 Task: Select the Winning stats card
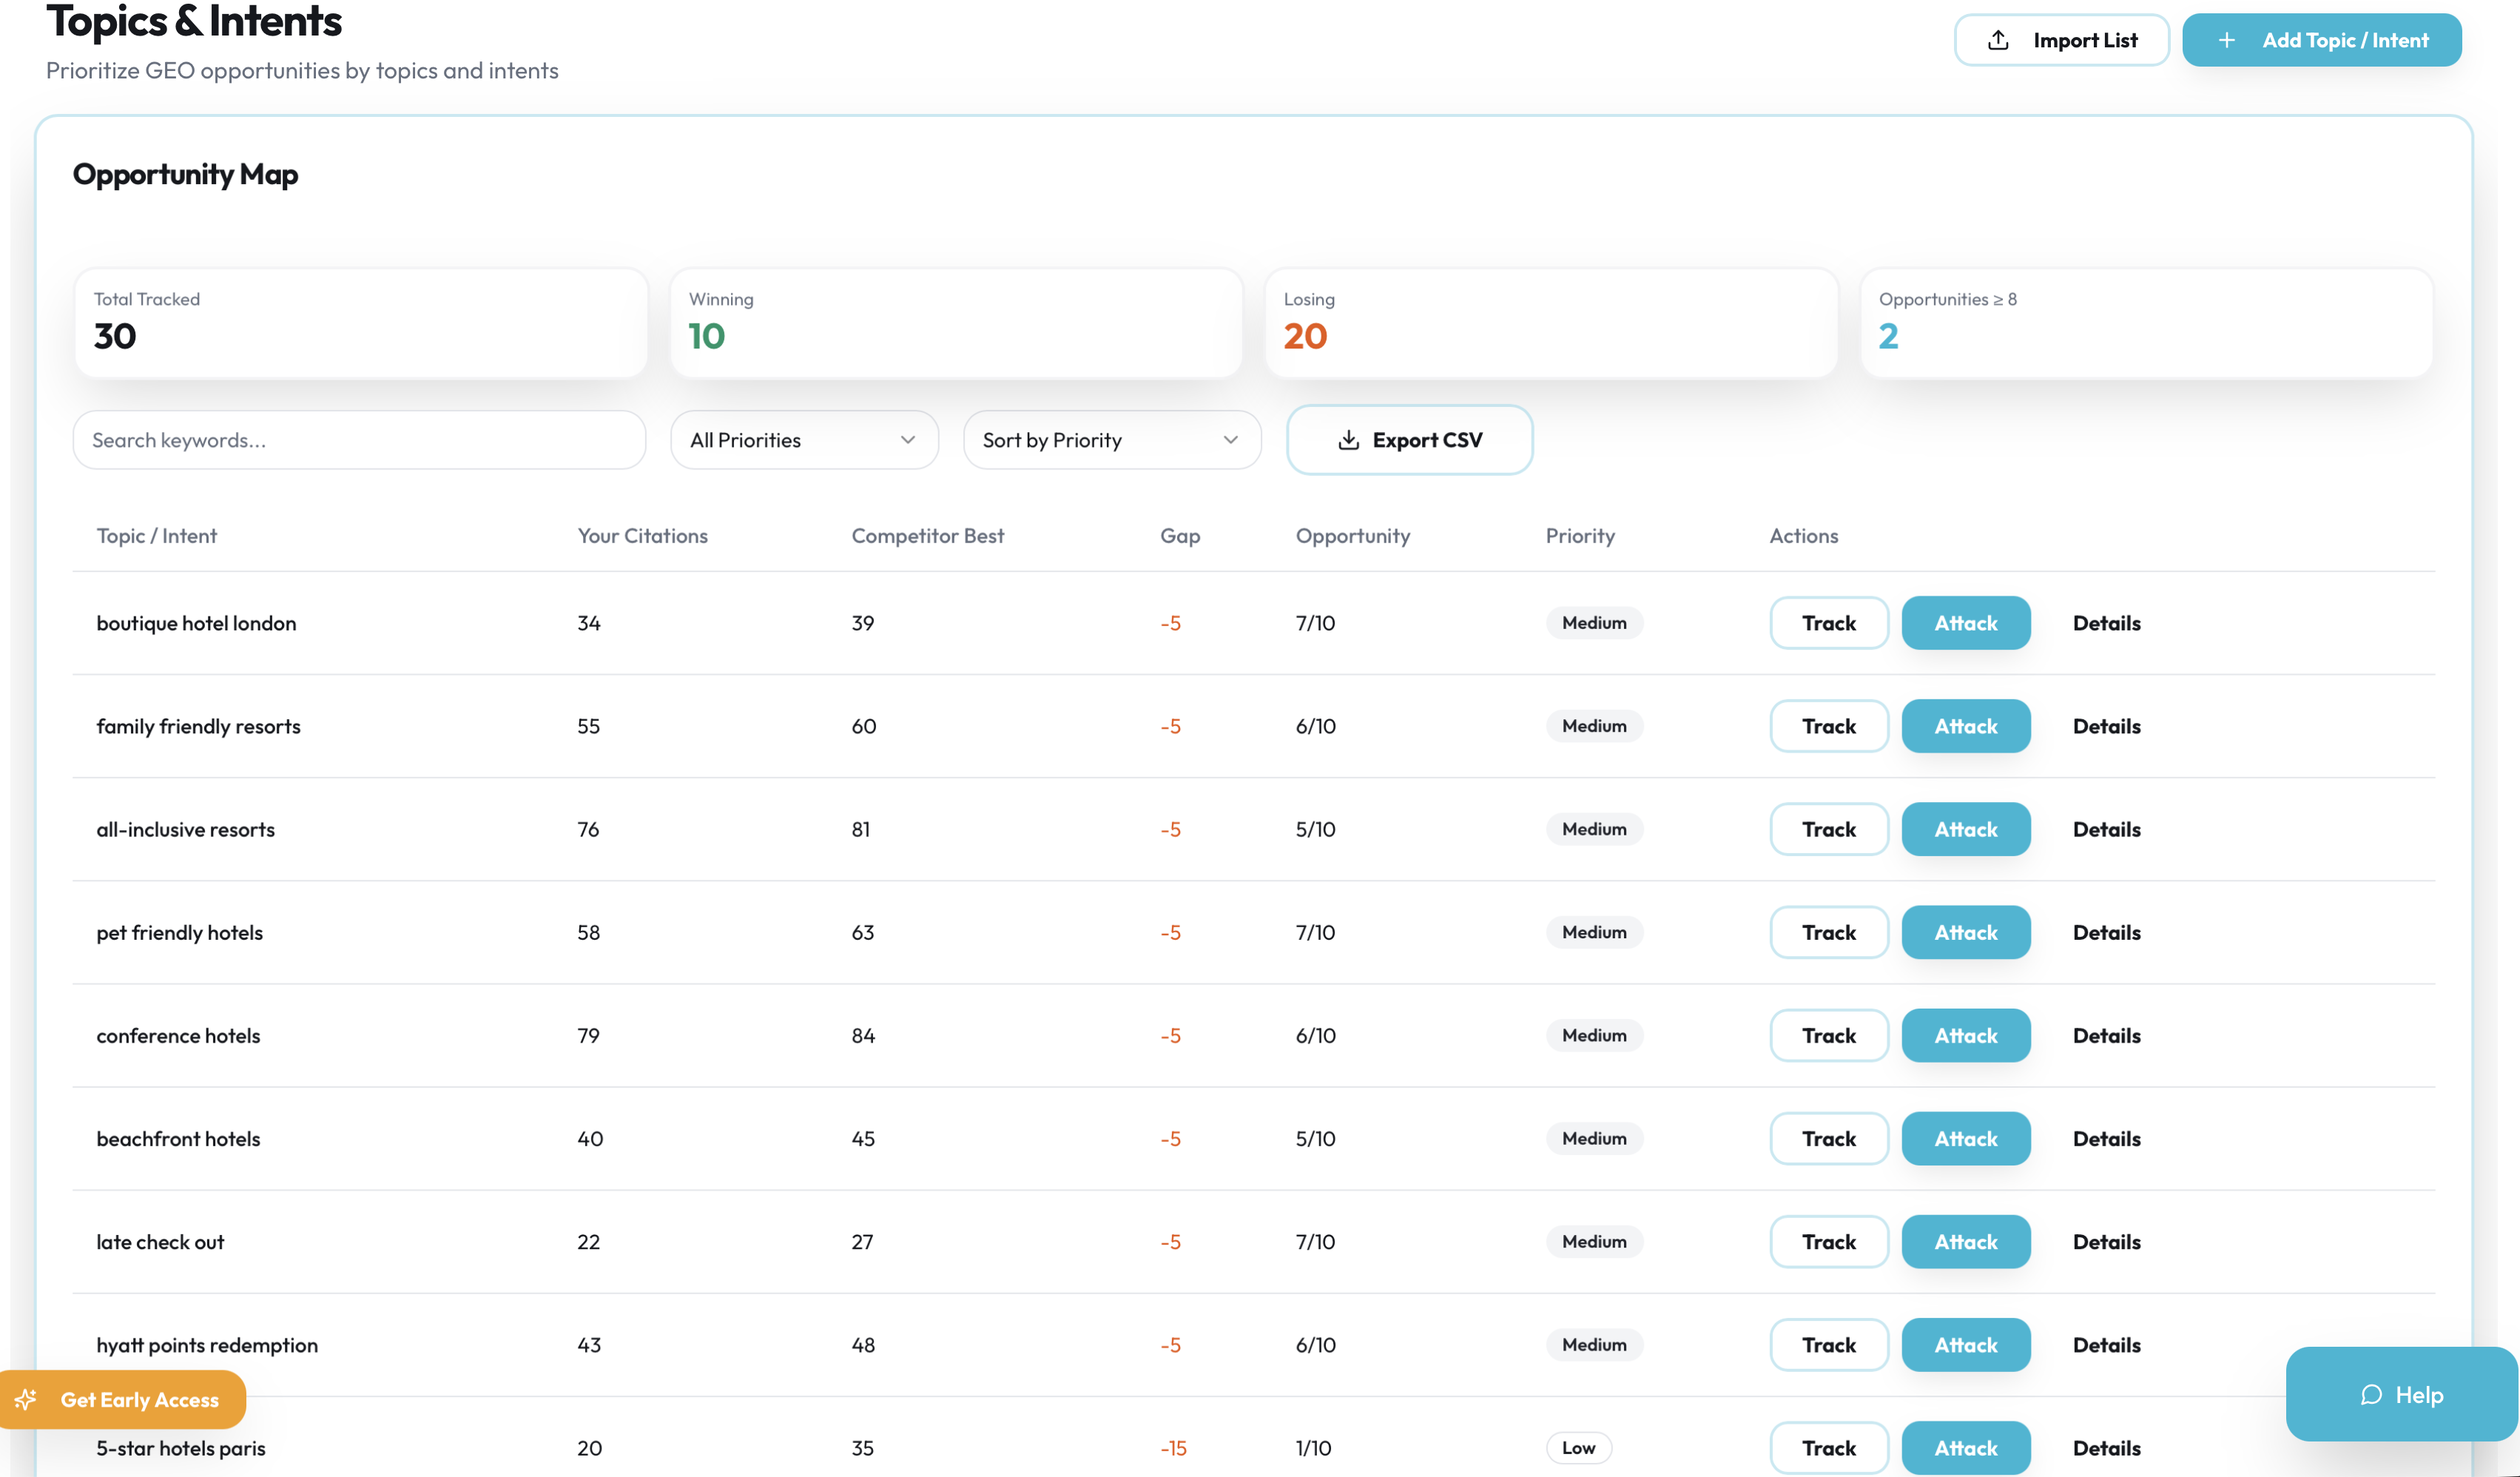[956, 322]
